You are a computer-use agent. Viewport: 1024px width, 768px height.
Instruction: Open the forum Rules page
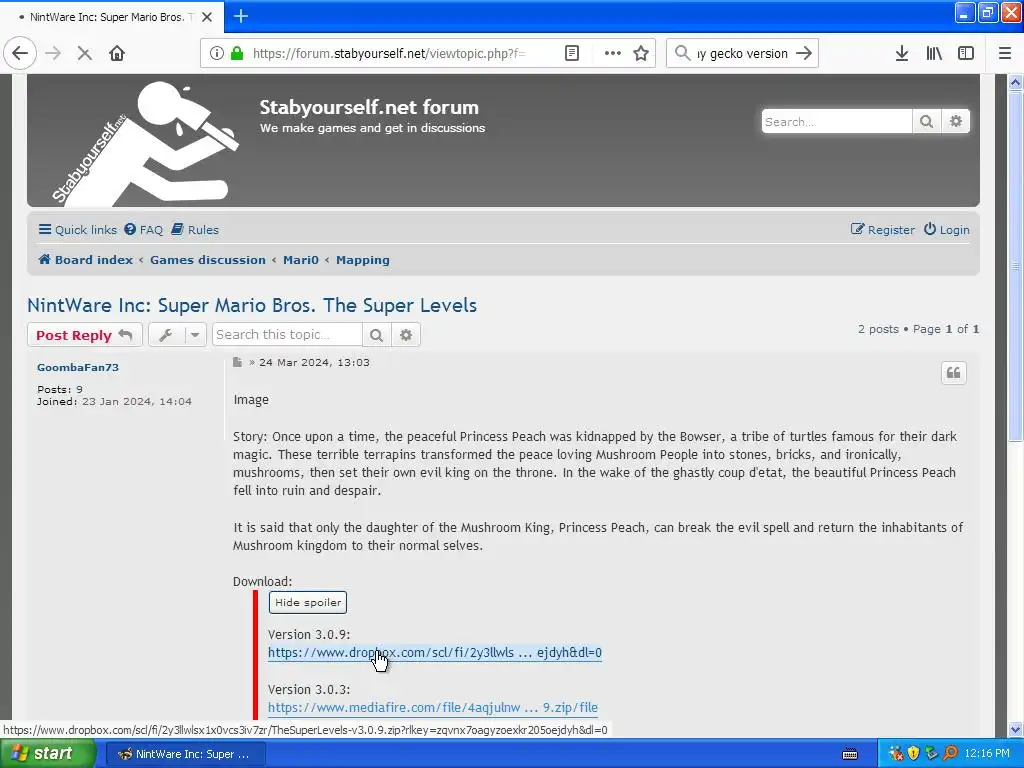pyautogui.click(x=195, y=230)
